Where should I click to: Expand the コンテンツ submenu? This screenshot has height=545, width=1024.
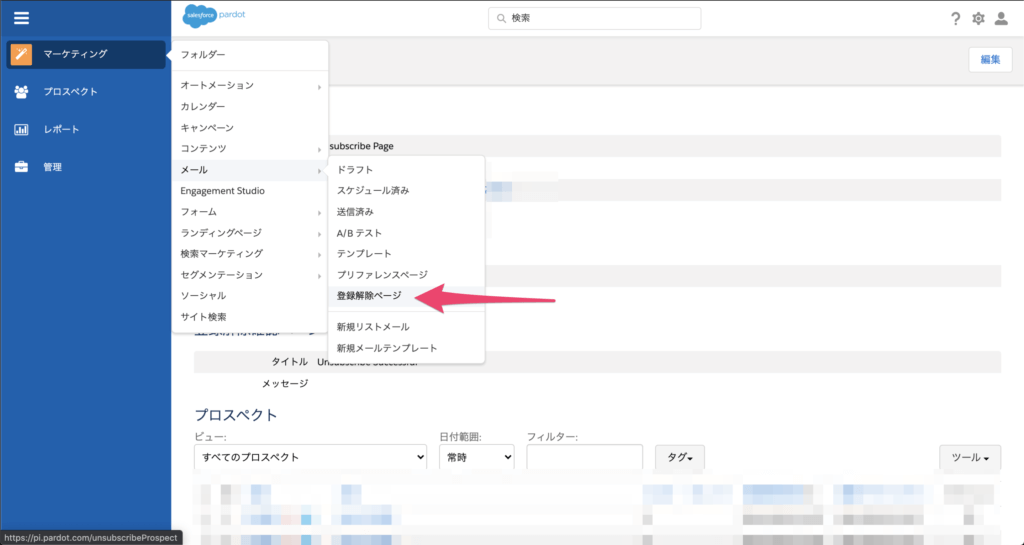(x=249, y=149)
